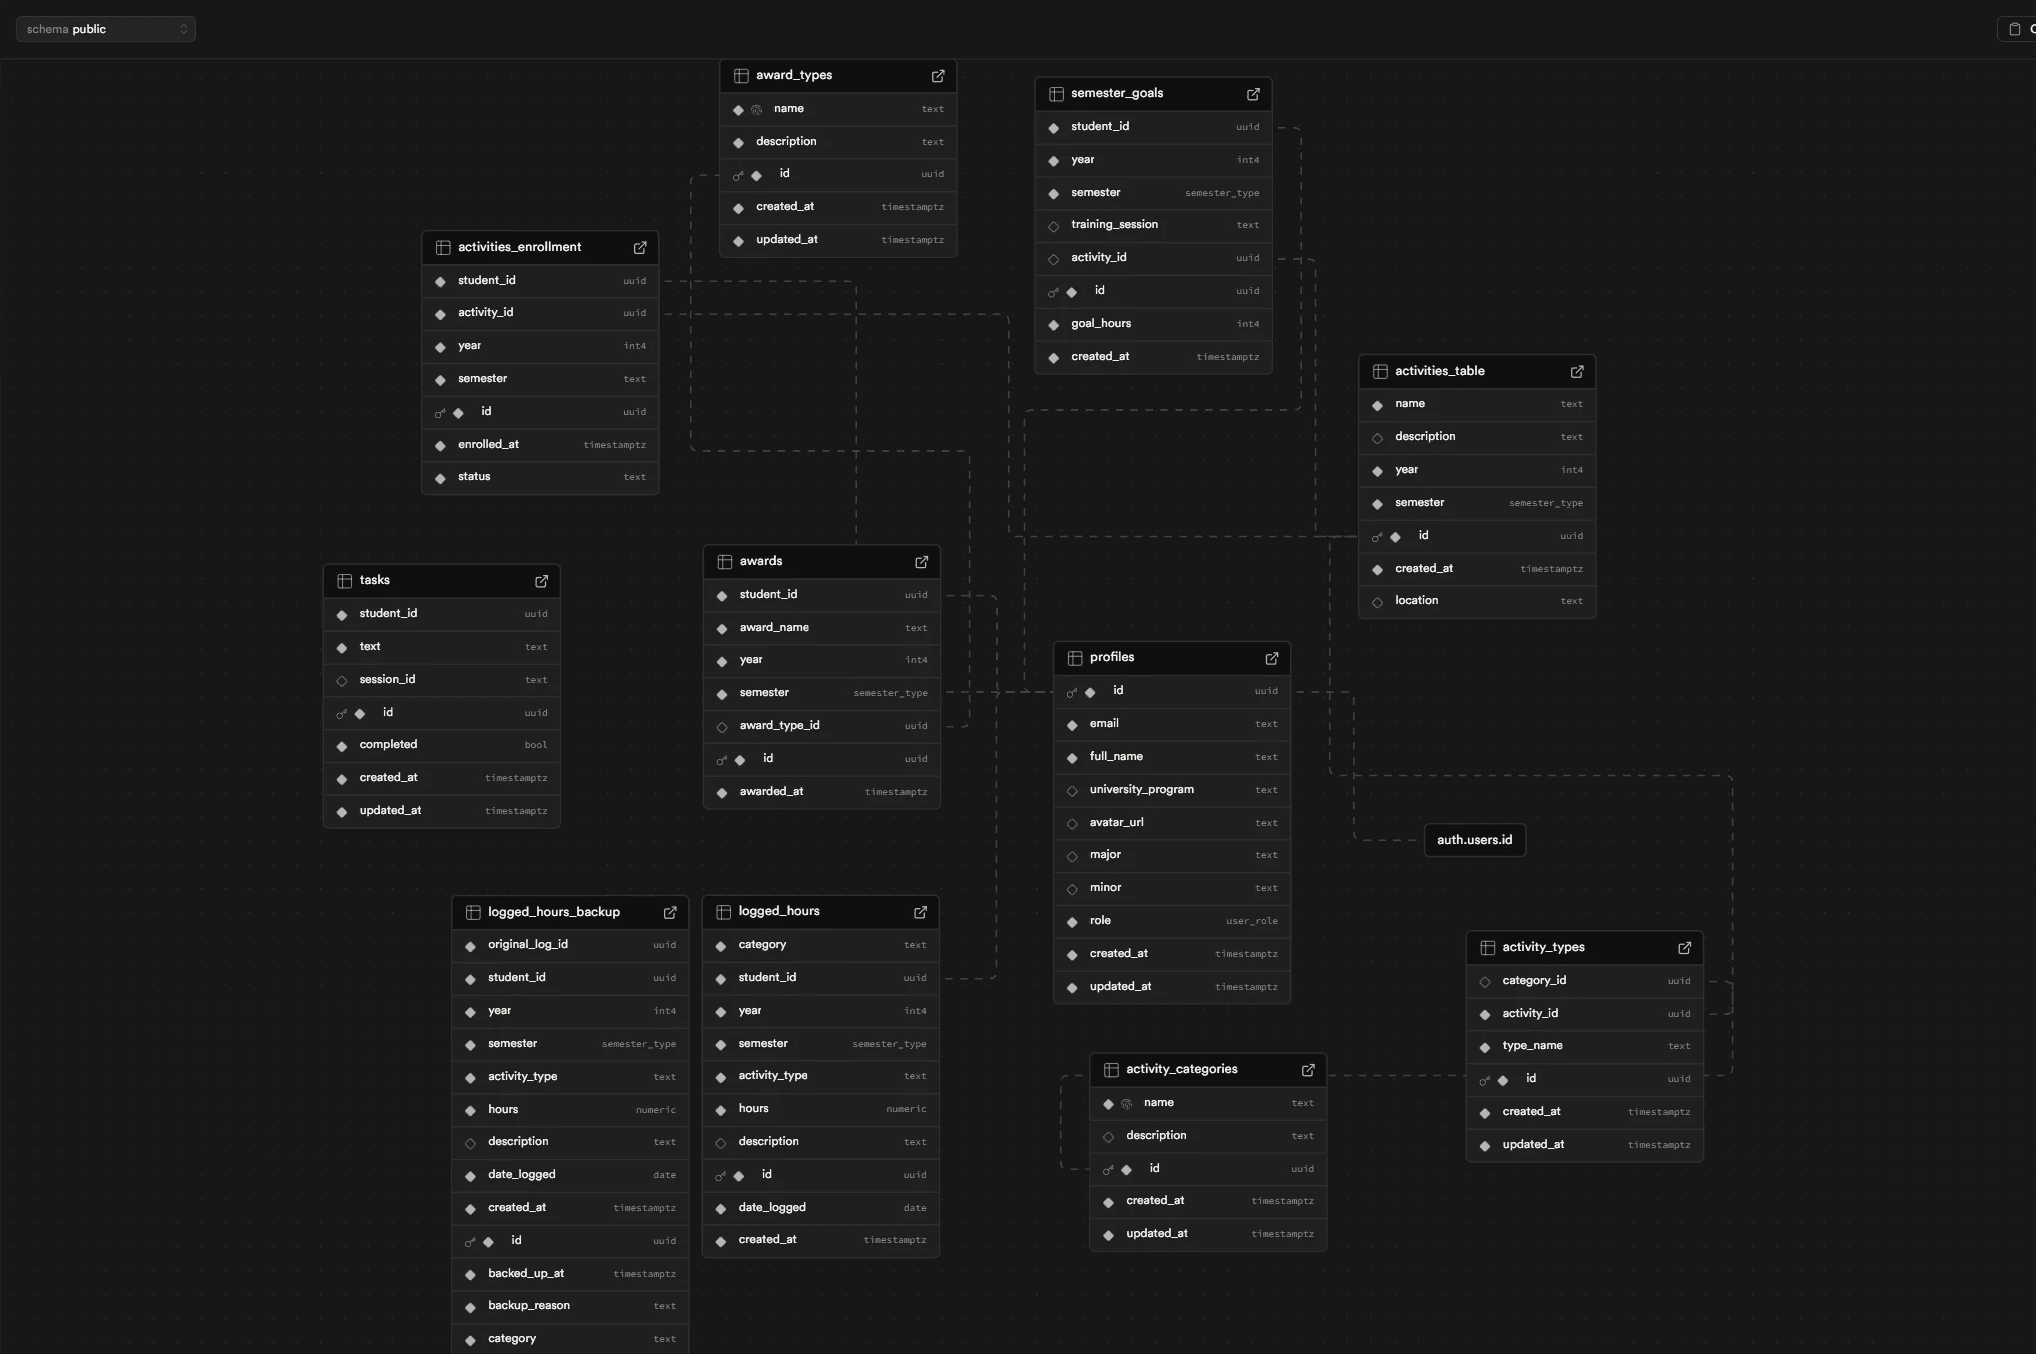Expand the schema public dropdown
2036x1354 pixels.
[105, 29]
